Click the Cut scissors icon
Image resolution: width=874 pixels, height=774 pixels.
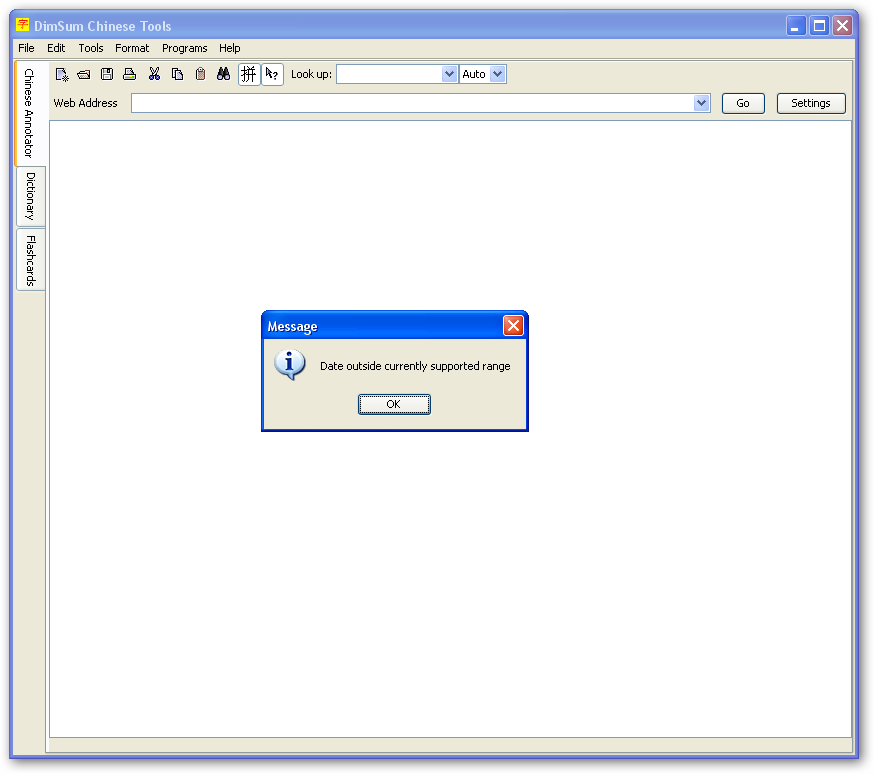(154, 74)
